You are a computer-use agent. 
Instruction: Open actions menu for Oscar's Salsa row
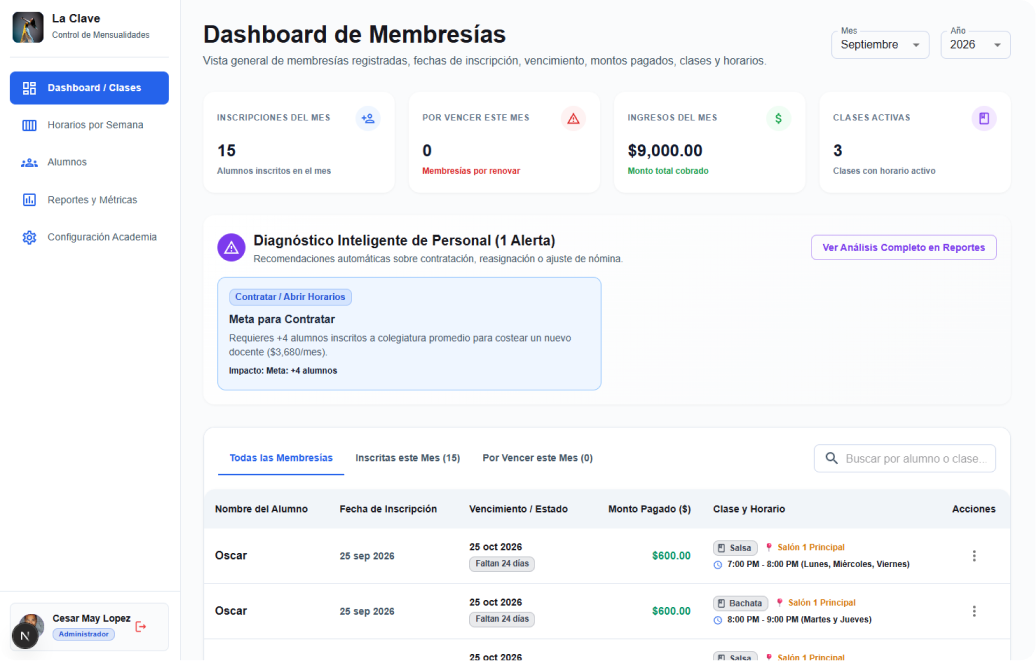[974, 556]
